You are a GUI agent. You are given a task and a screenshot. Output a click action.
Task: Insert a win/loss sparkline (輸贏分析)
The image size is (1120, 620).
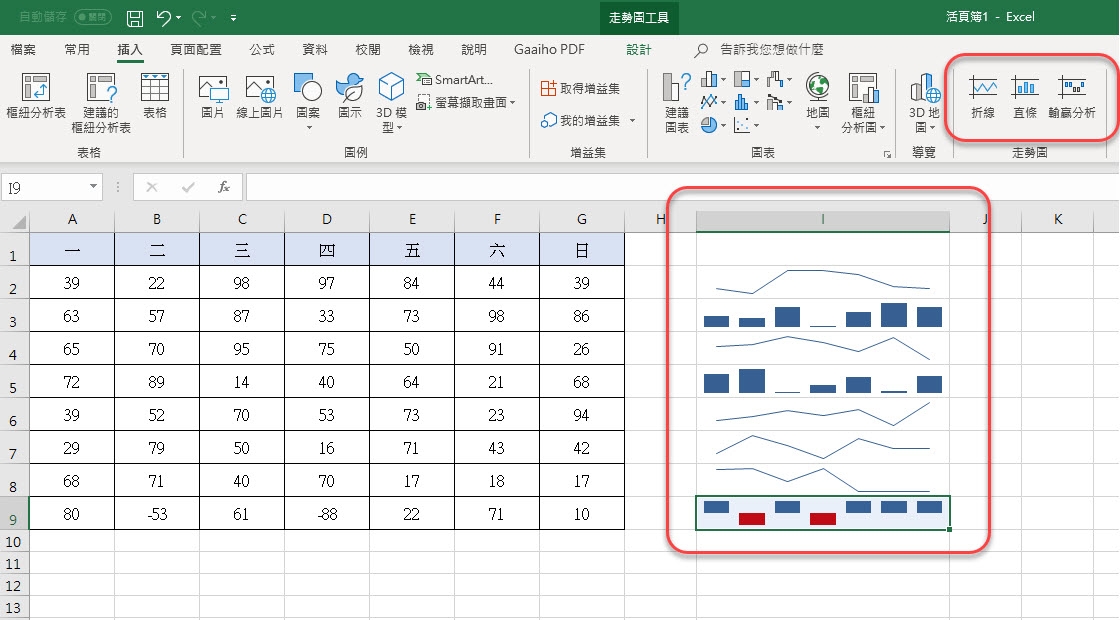[x=1072, y=97]
